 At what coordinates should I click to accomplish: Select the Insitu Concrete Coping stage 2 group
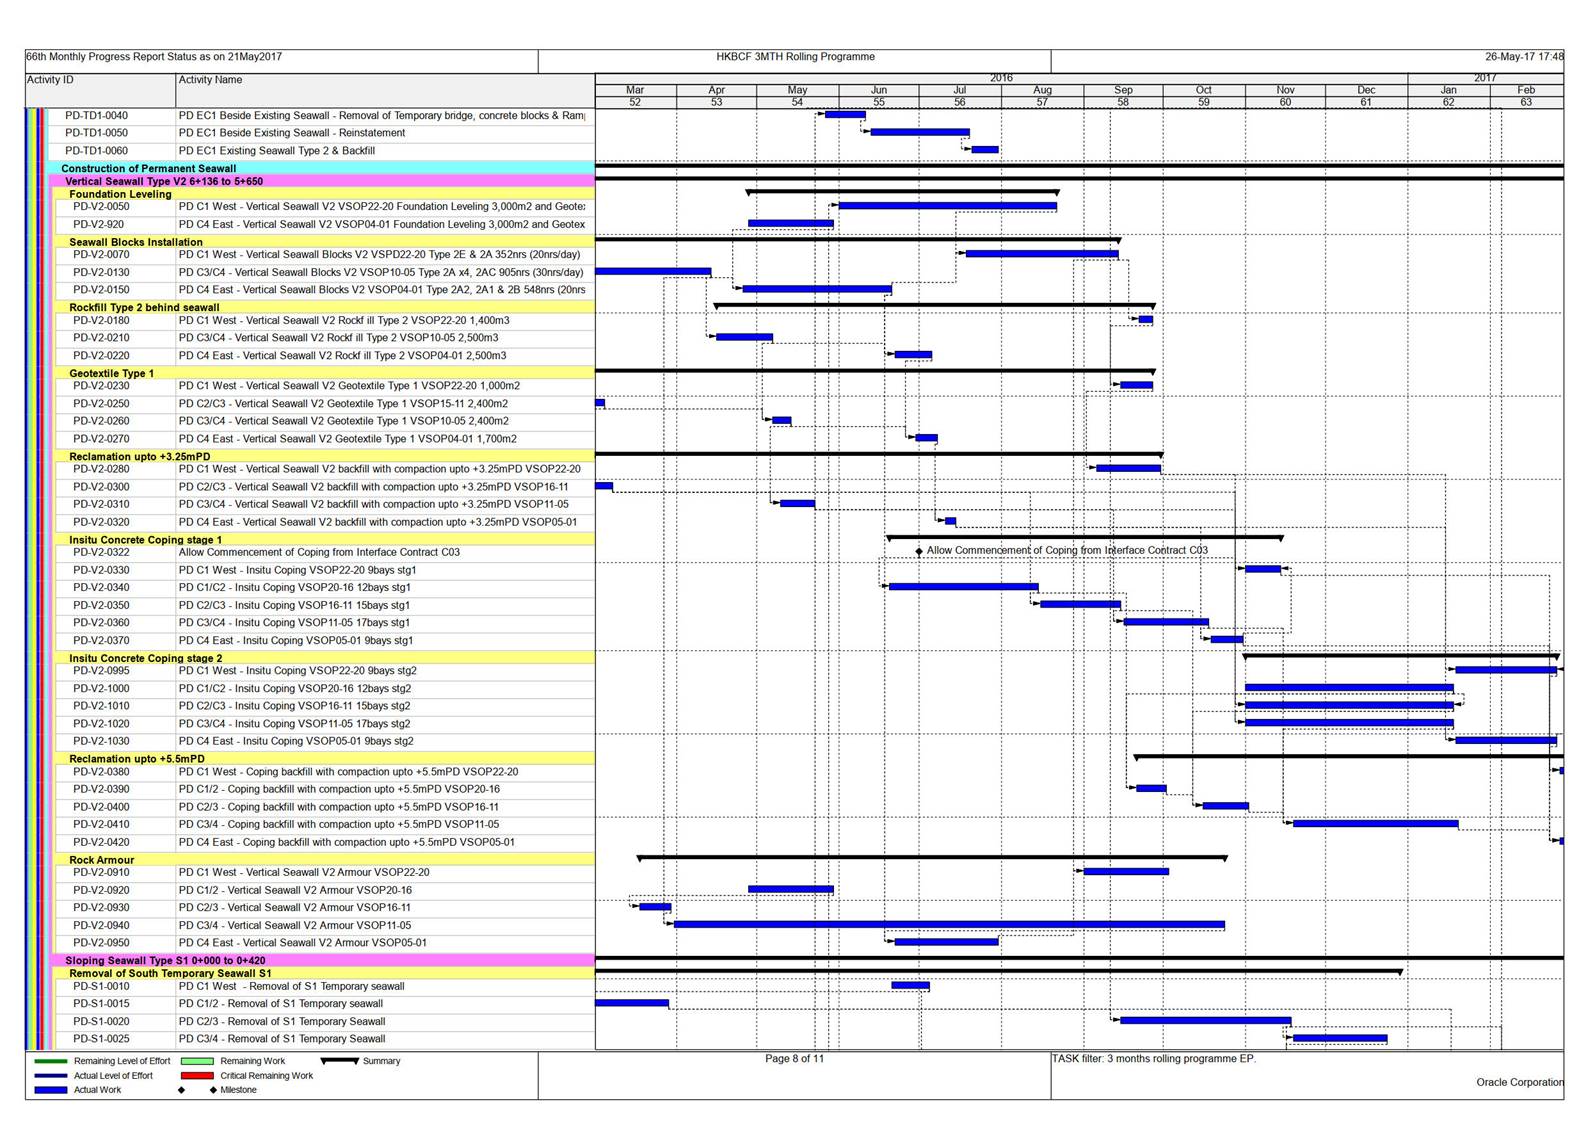(325, 658)
